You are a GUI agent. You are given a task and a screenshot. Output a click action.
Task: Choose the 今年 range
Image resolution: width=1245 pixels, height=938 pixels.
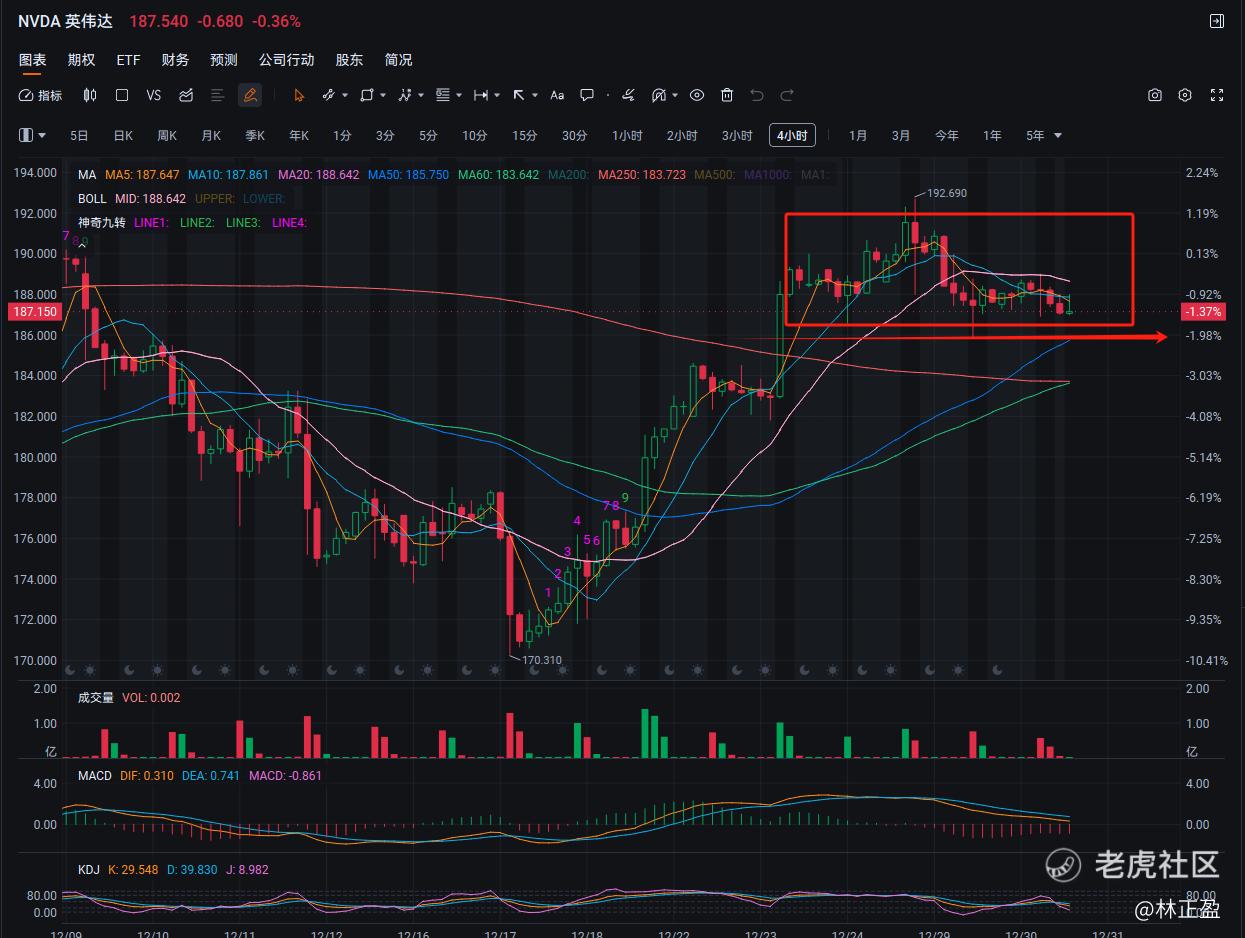(947, 135)
